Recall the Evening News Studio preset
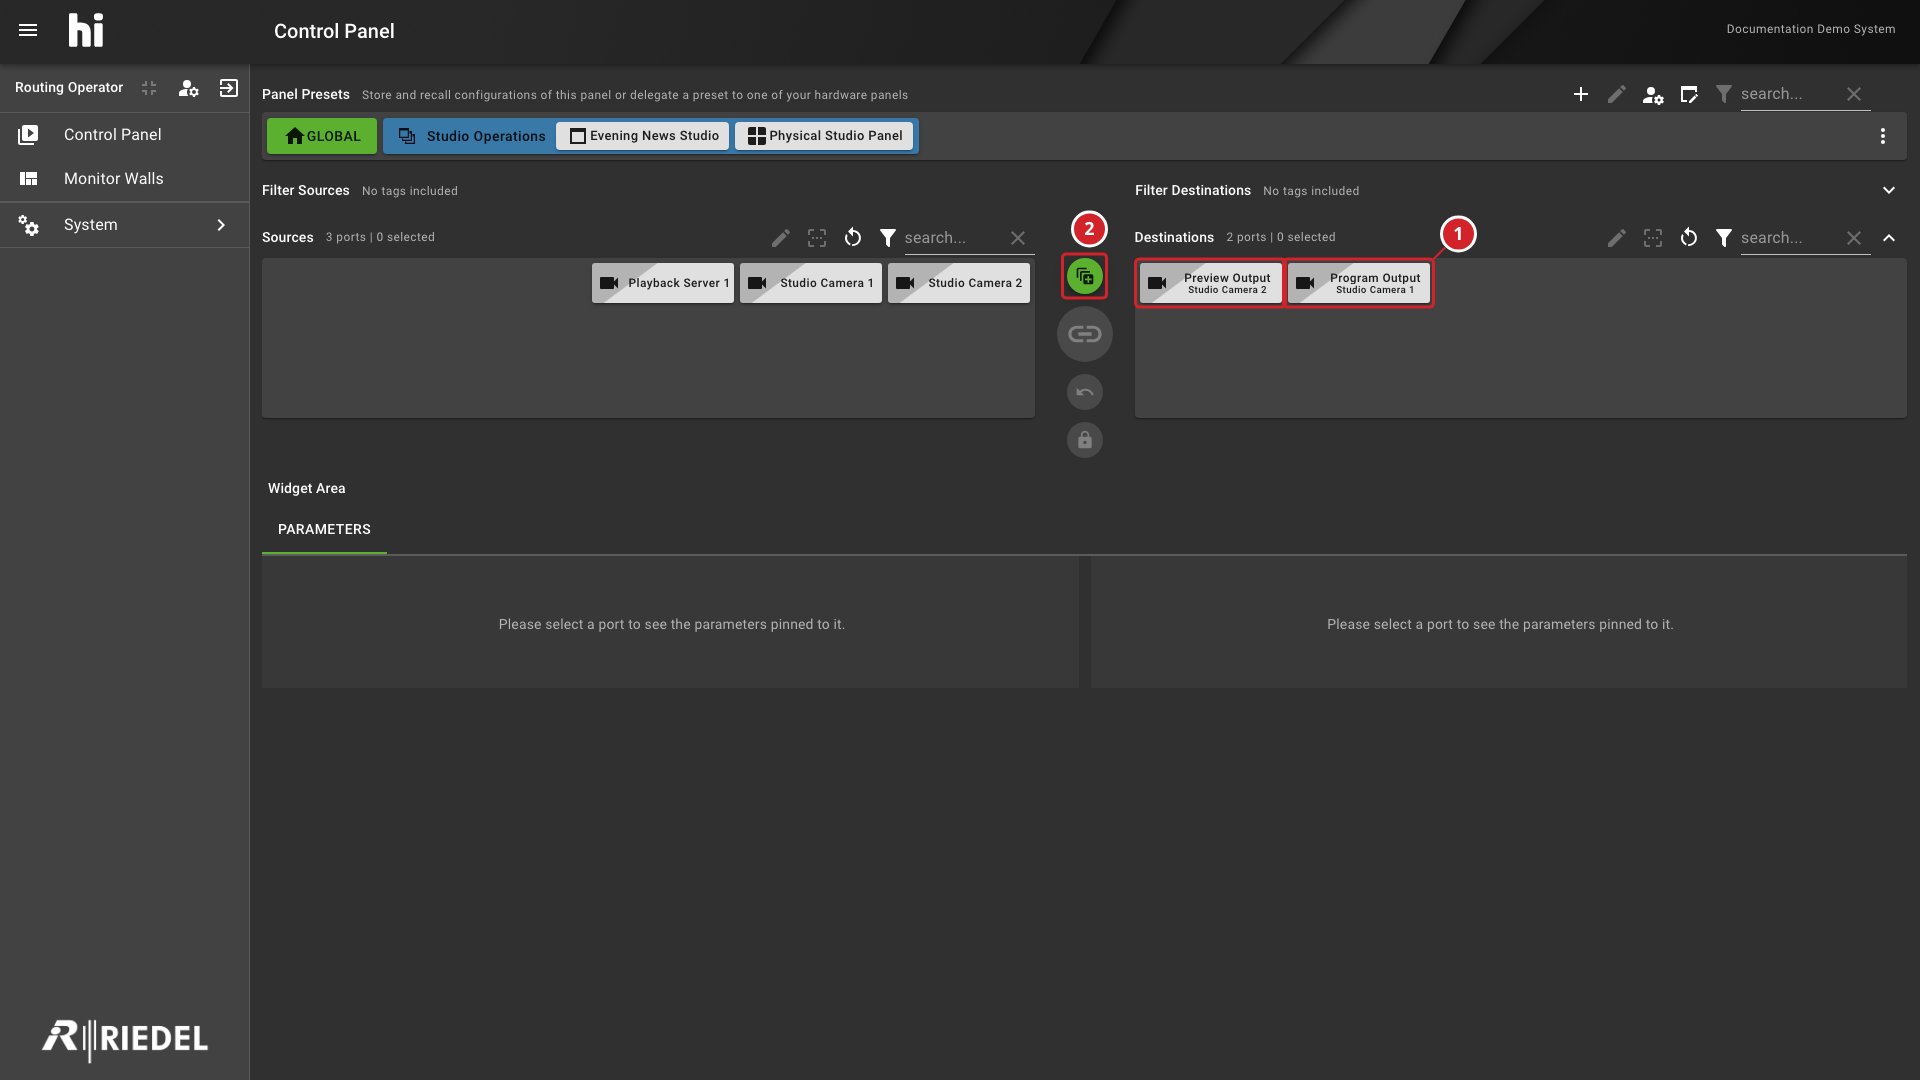Screen dimensions: 1920x1080 [x=643, y=136]
